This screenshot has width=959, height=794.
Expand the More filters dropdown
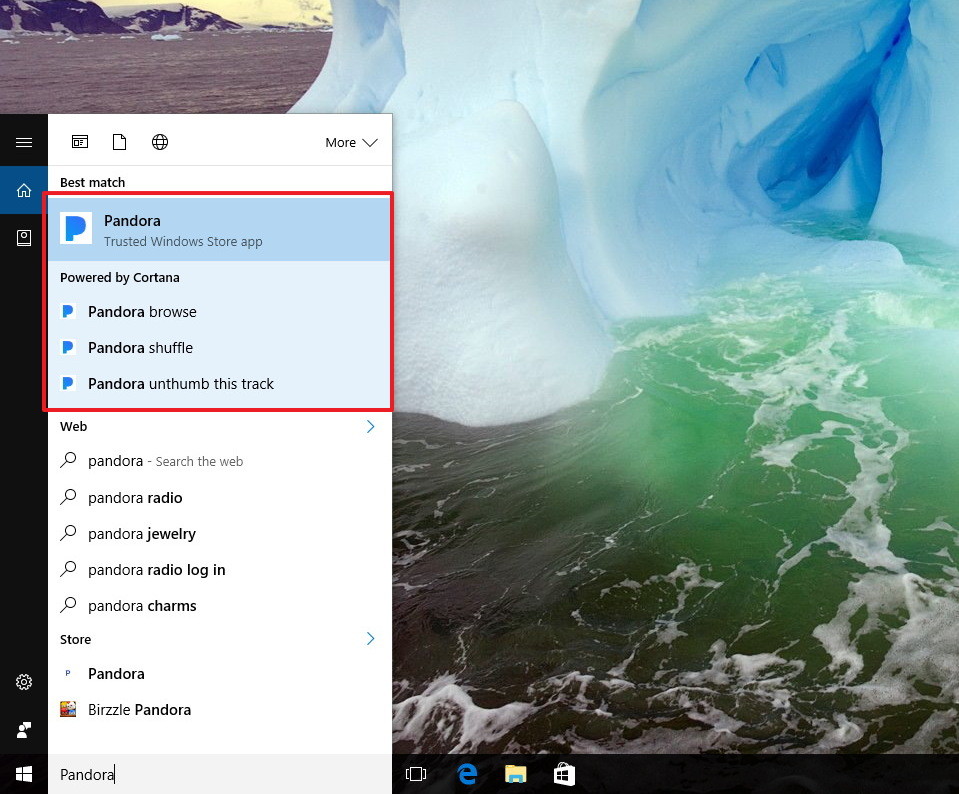coord(351,143)
